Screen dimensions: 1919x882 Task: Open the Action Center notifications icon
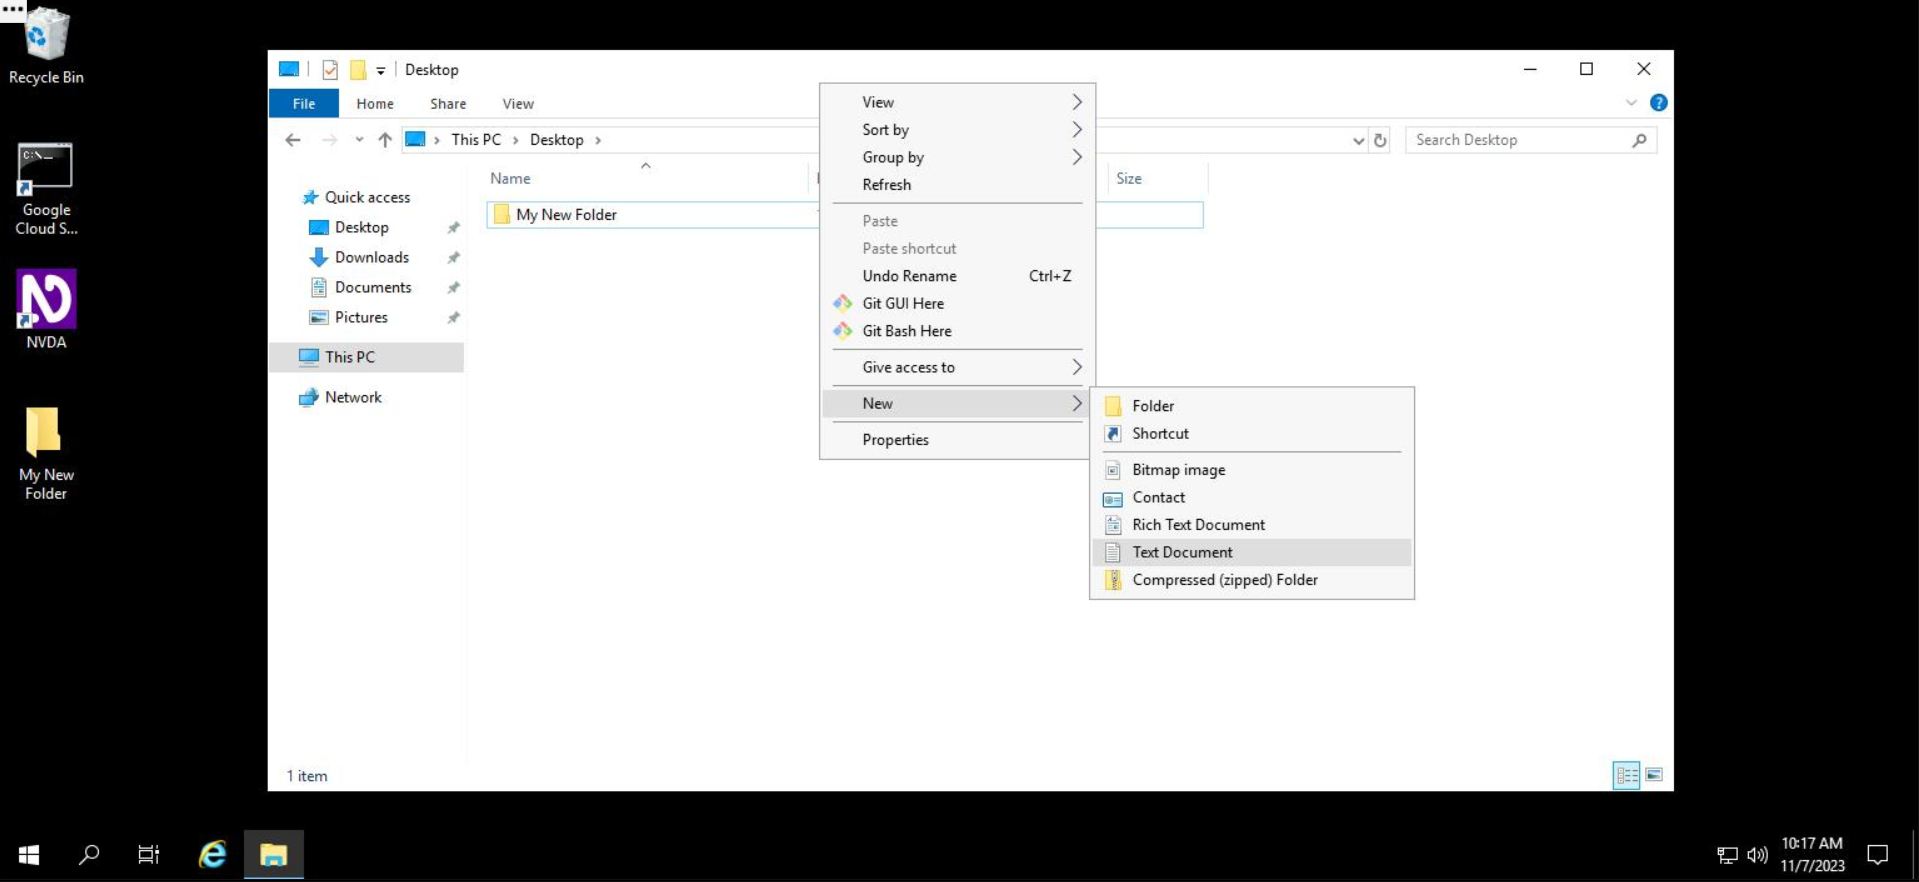click(1878, 855)
